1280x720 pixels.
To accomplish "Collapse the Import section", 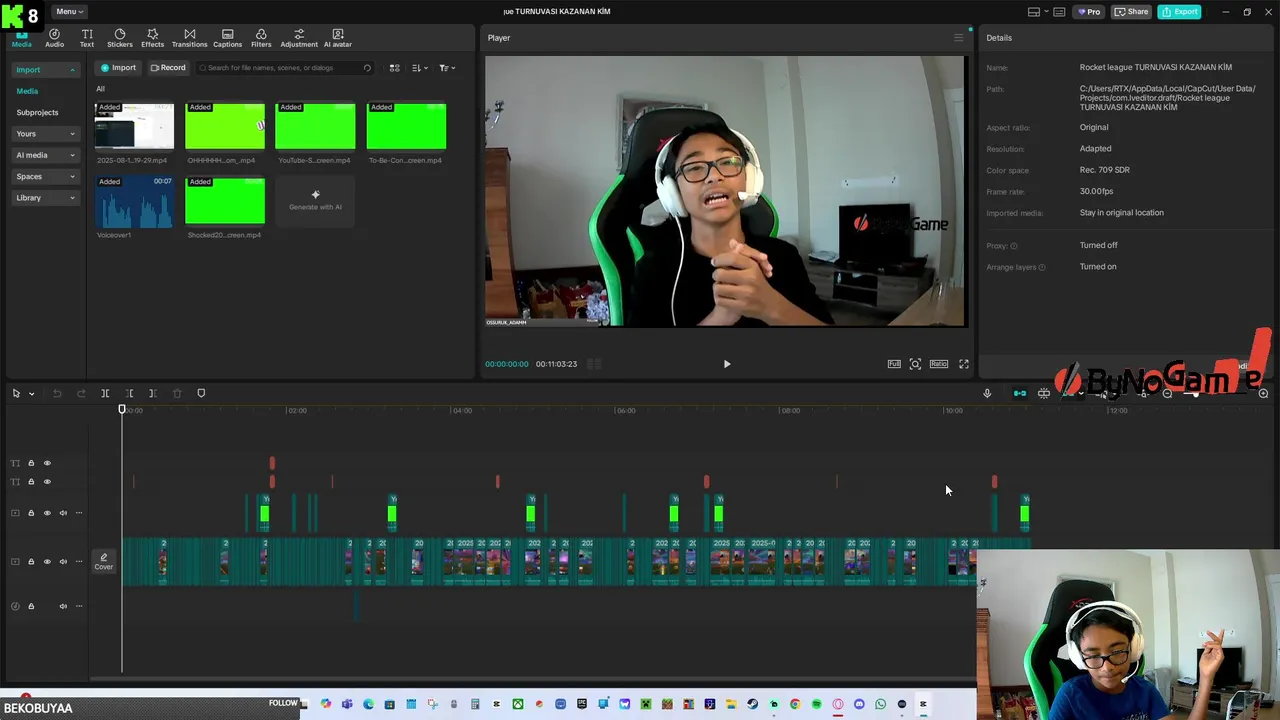I will click(44, 70).
